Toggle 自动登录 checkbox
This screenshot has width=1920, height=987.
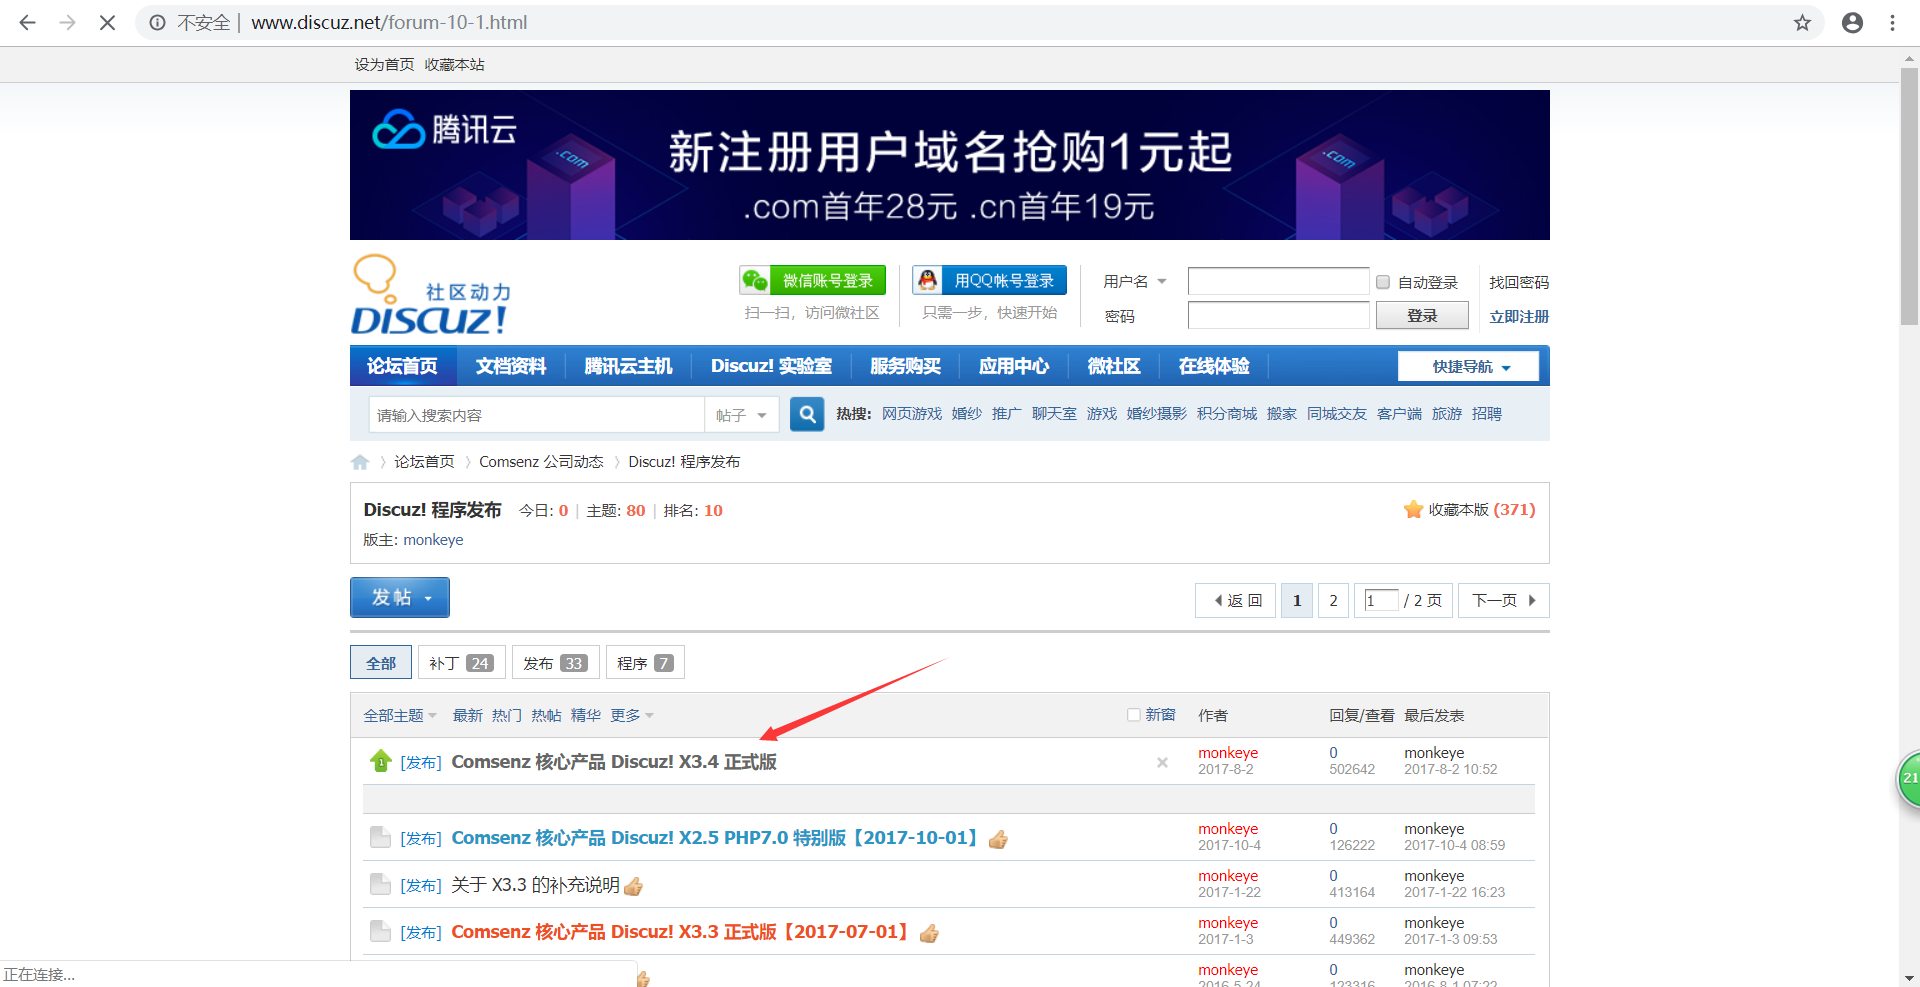tap(1383, 282)
